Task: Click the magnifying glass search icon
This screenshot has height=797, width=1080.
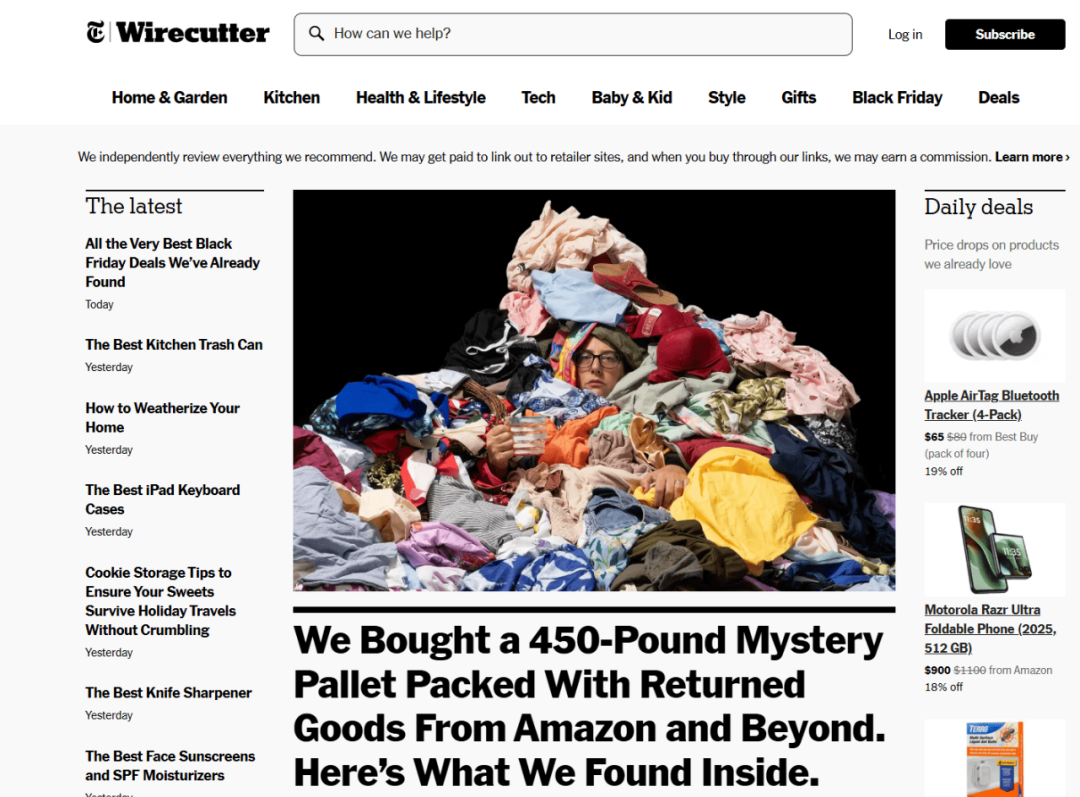Action: (x=316, y=33)
